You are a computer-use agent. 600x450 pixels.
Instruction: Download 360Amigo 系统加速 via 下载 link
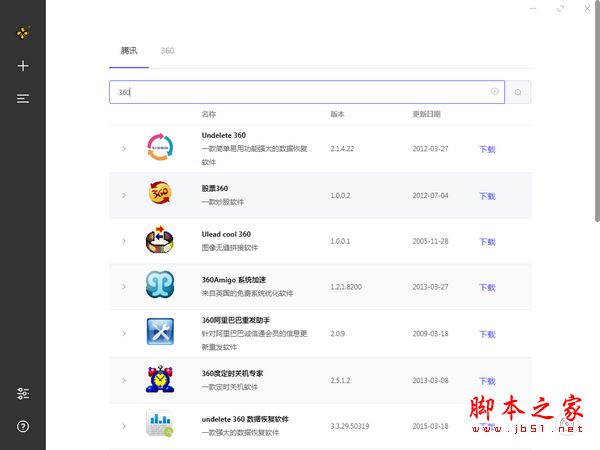[x=488, y=287]
